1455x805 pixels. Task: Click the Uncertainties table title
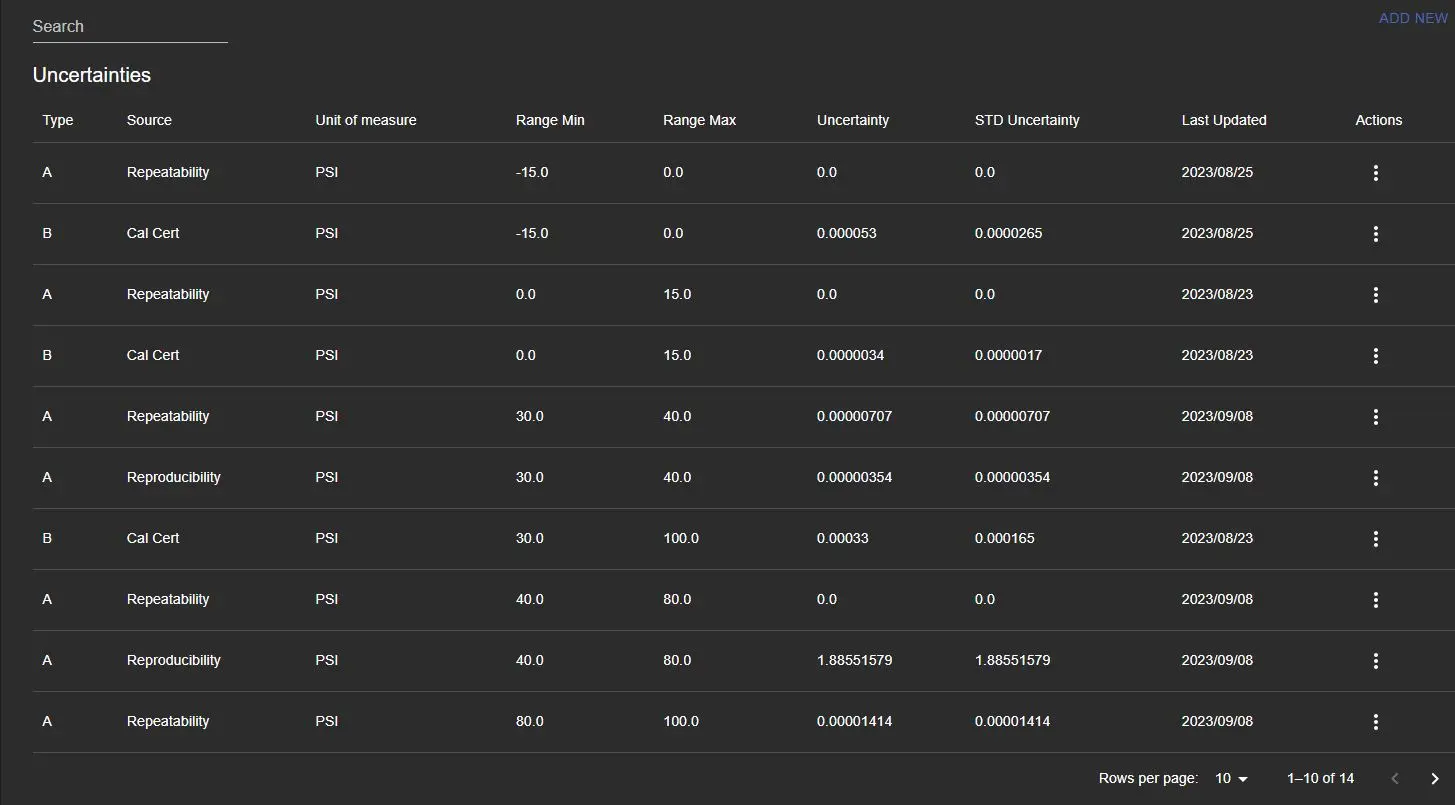point(92,75)
